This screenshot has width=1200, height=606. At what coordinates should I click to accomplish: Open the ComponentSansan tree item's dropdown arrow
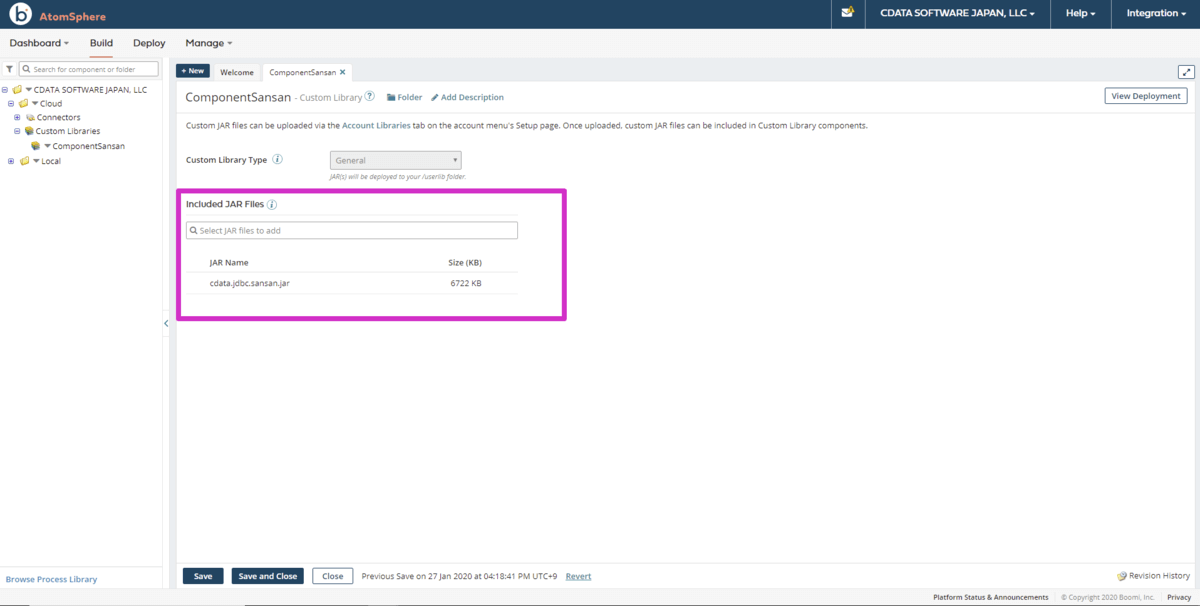coord(47,146)
